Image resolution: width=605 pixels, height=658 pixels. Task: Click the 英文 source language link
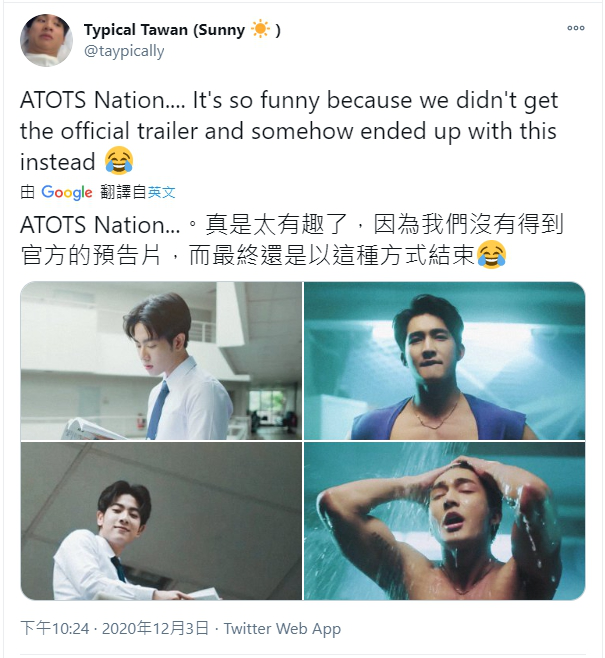click(x=162, y=192)
